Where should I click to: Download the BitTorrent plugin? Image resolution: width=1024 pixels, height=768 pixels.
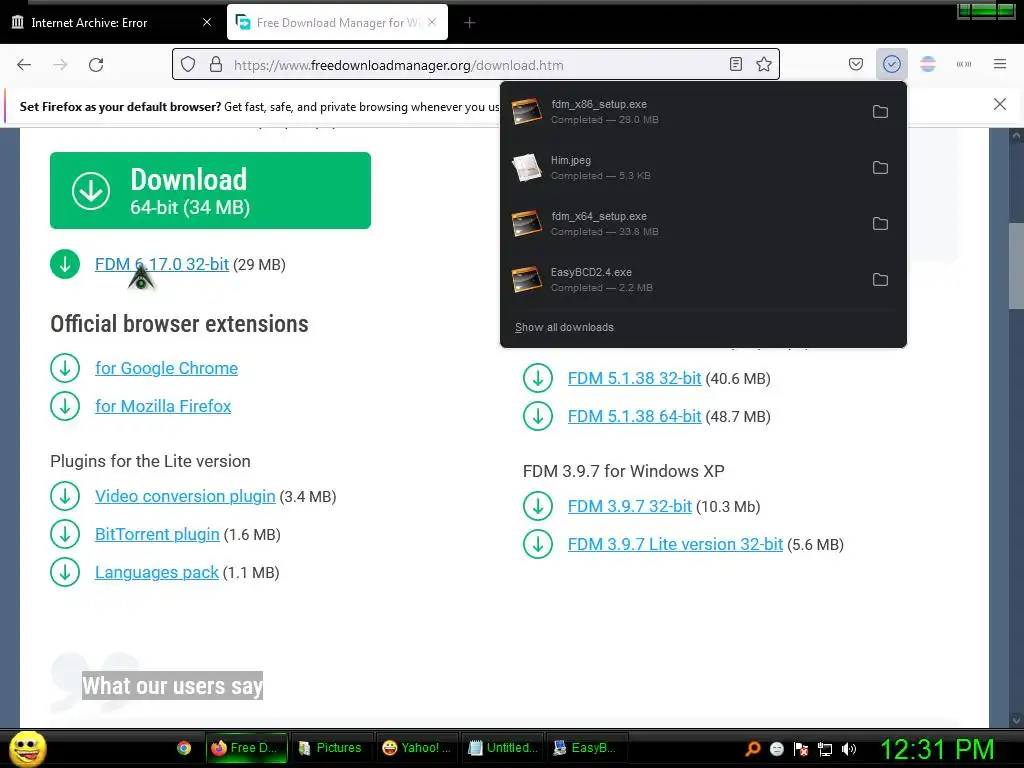157,534
